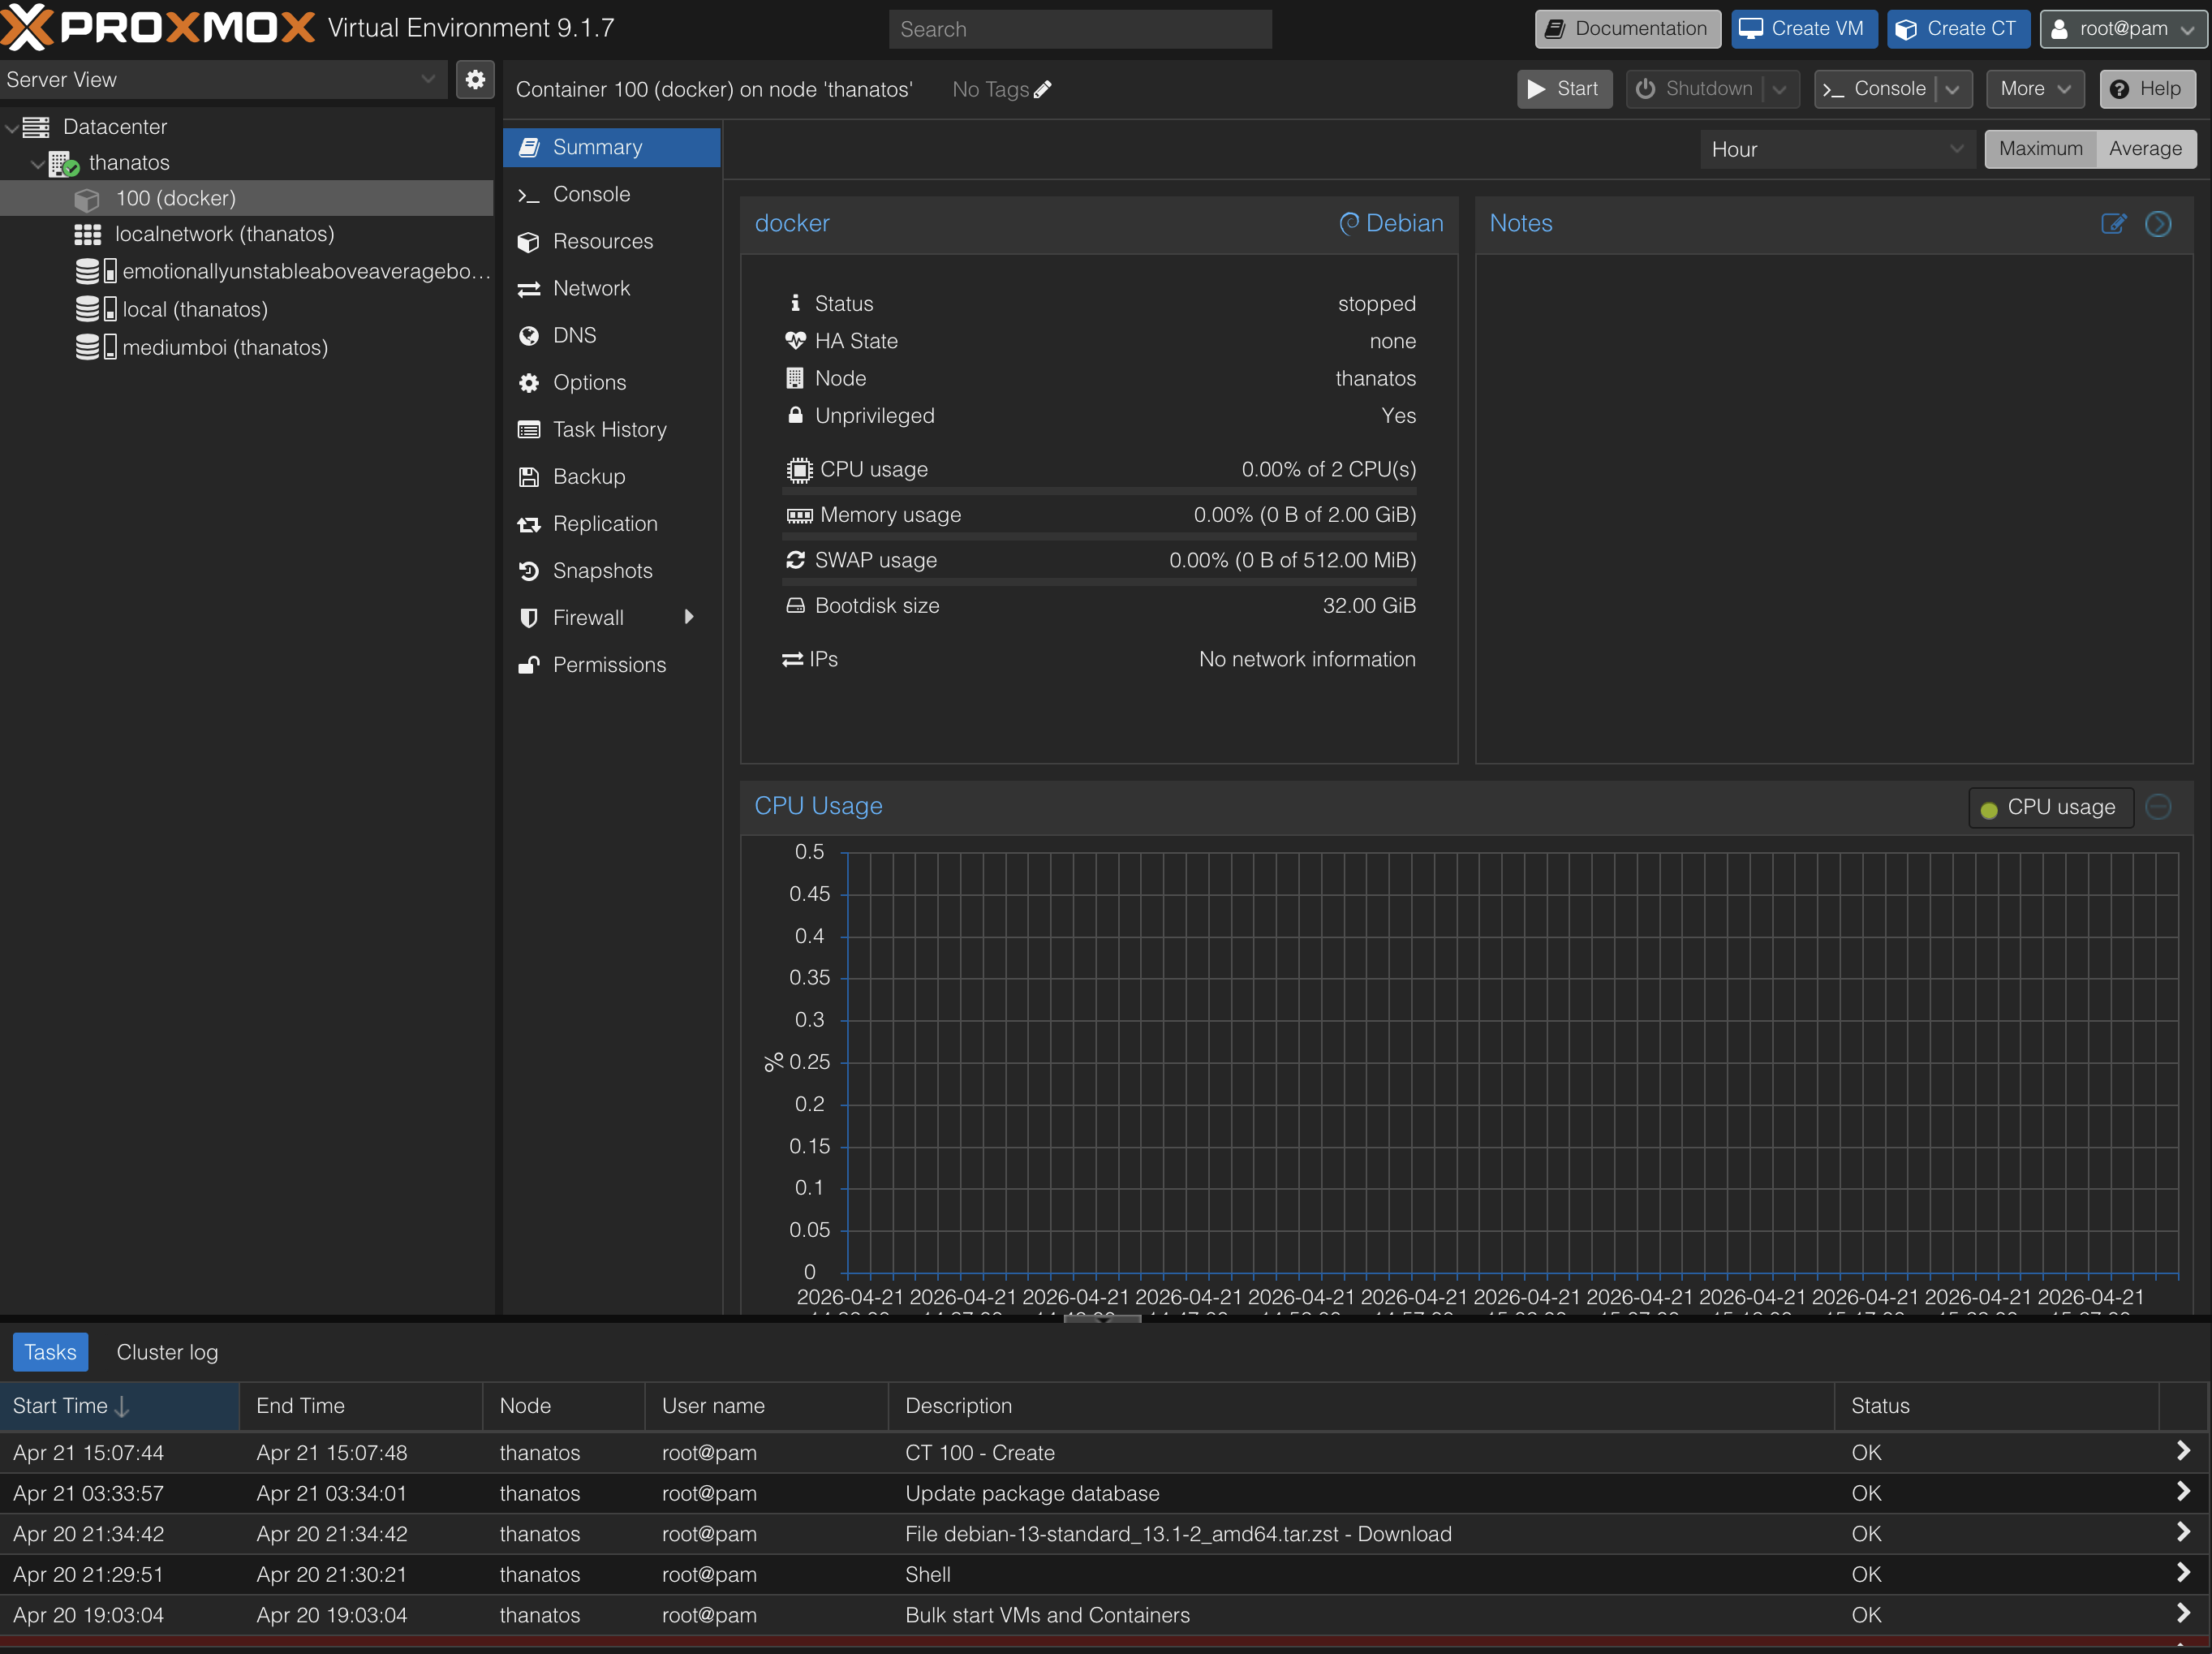Open Documentation
This screenshot has height=1654, width=2212.
(x=1627, y=29)
